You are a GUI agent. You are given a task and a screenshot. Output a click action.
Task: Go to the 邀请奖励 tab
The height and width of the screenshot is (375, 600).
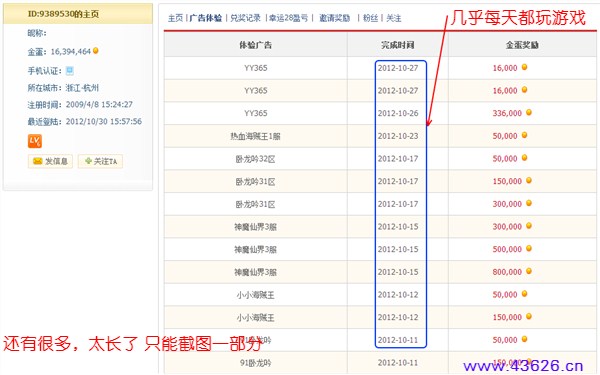334,18
